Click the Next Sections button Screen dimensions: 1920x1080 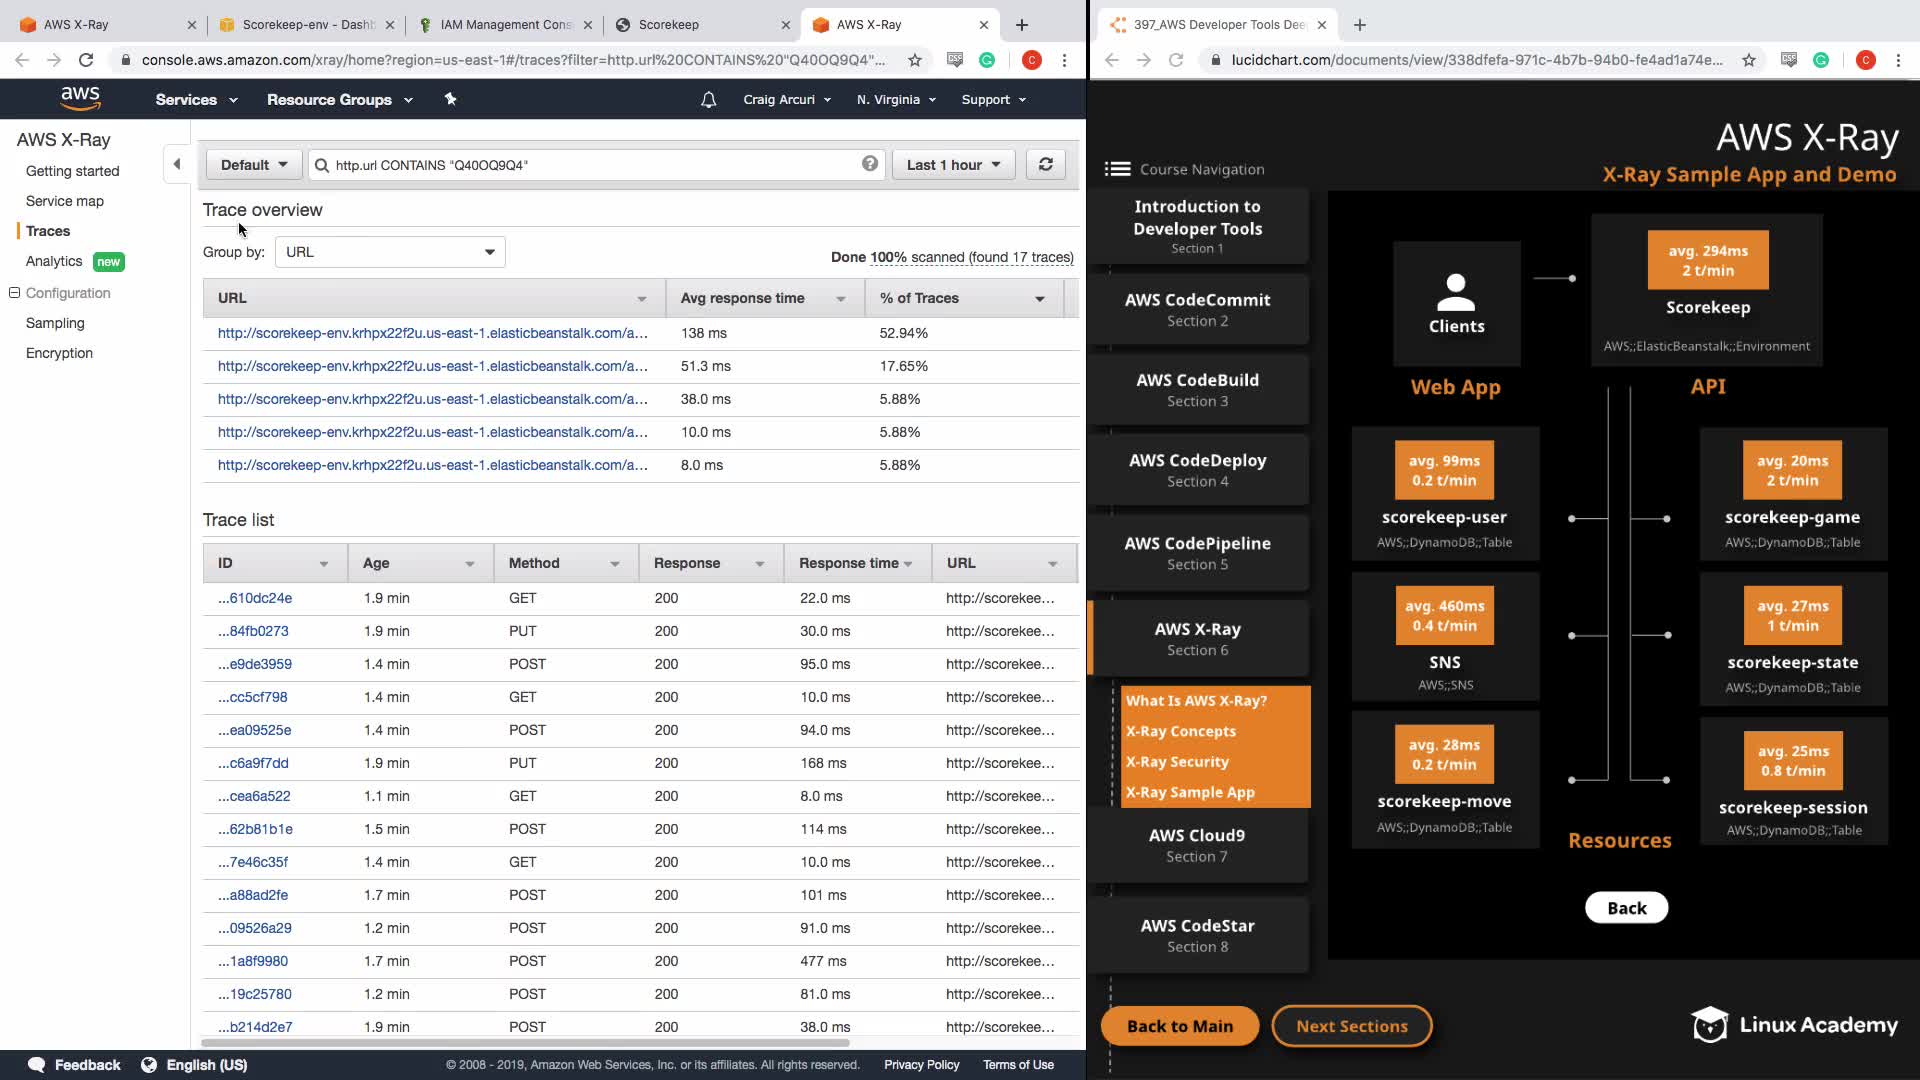(x=1351, y=1026)
